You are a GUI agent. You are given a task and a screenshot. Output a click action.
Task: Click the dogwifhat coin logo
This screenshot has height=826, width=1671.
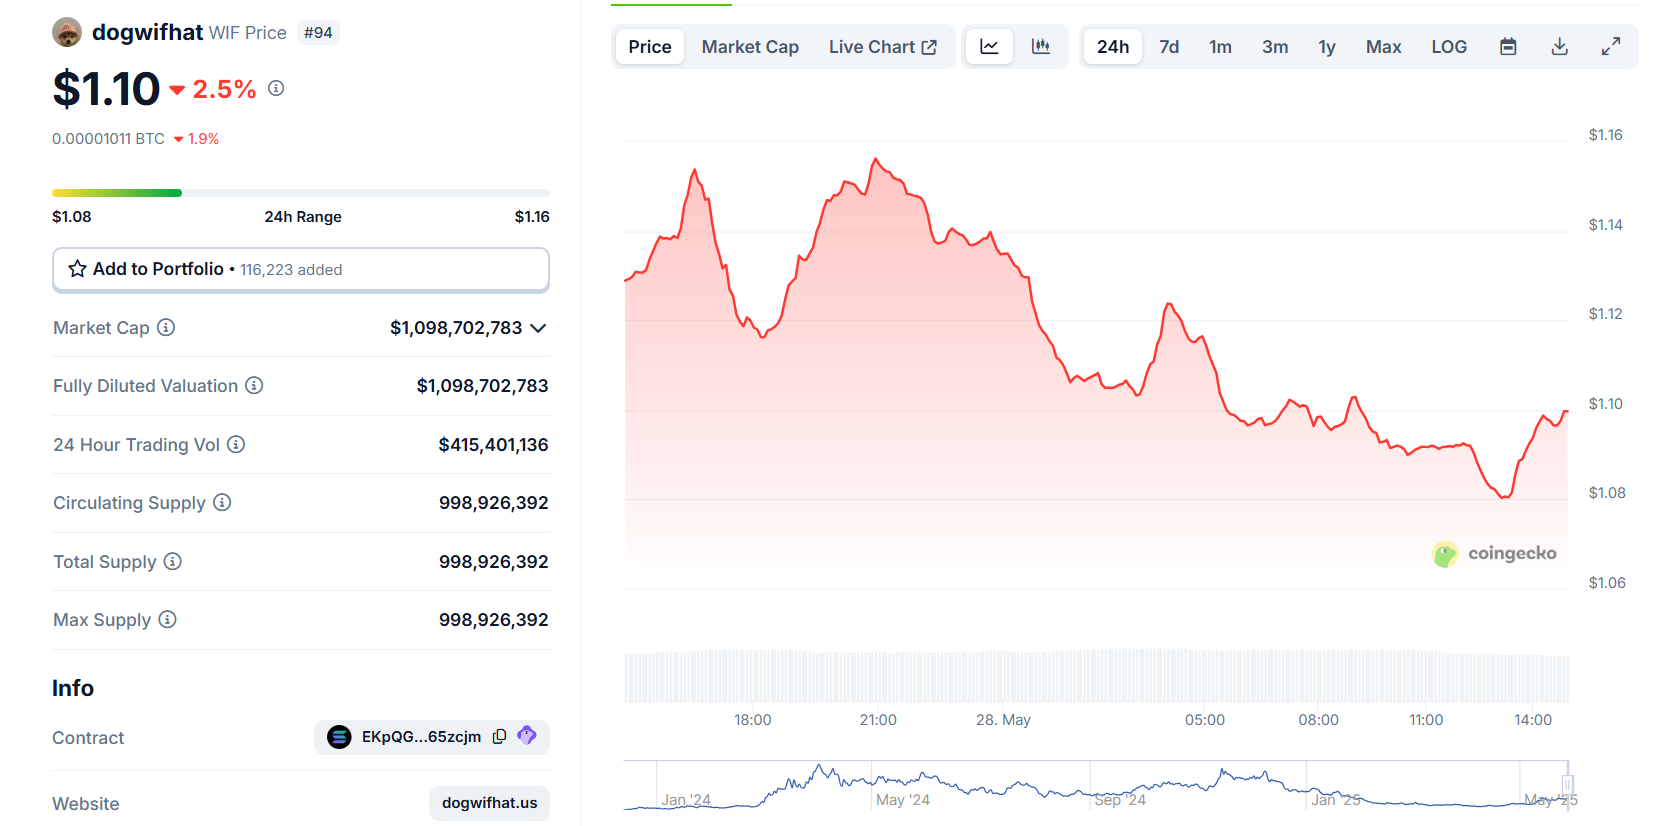[67, 32]
